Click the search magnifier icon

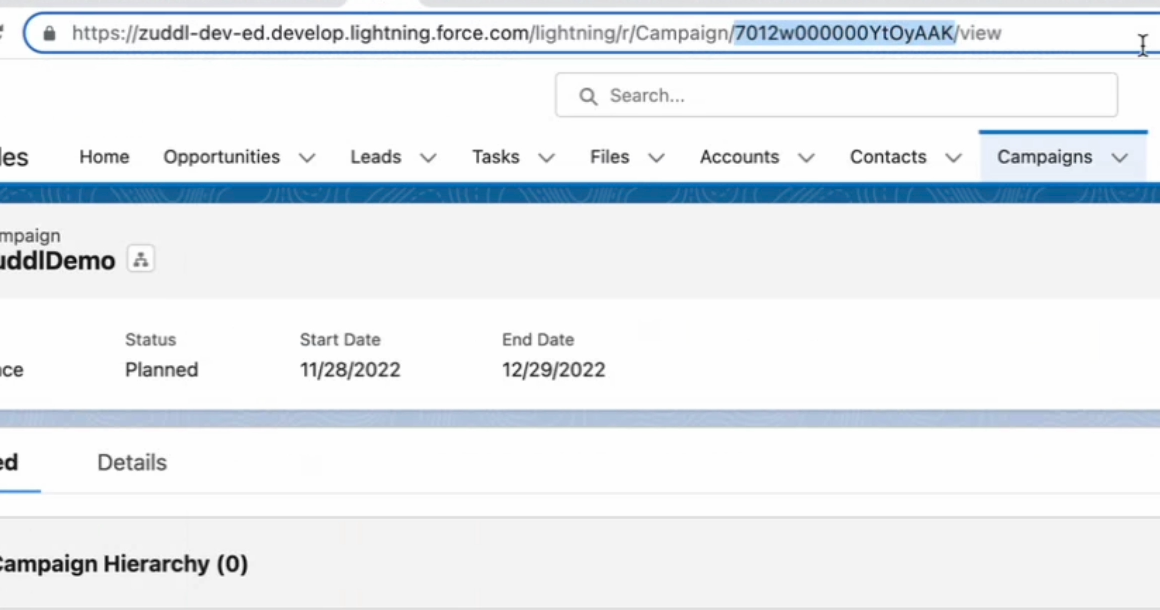click(588, 96)
